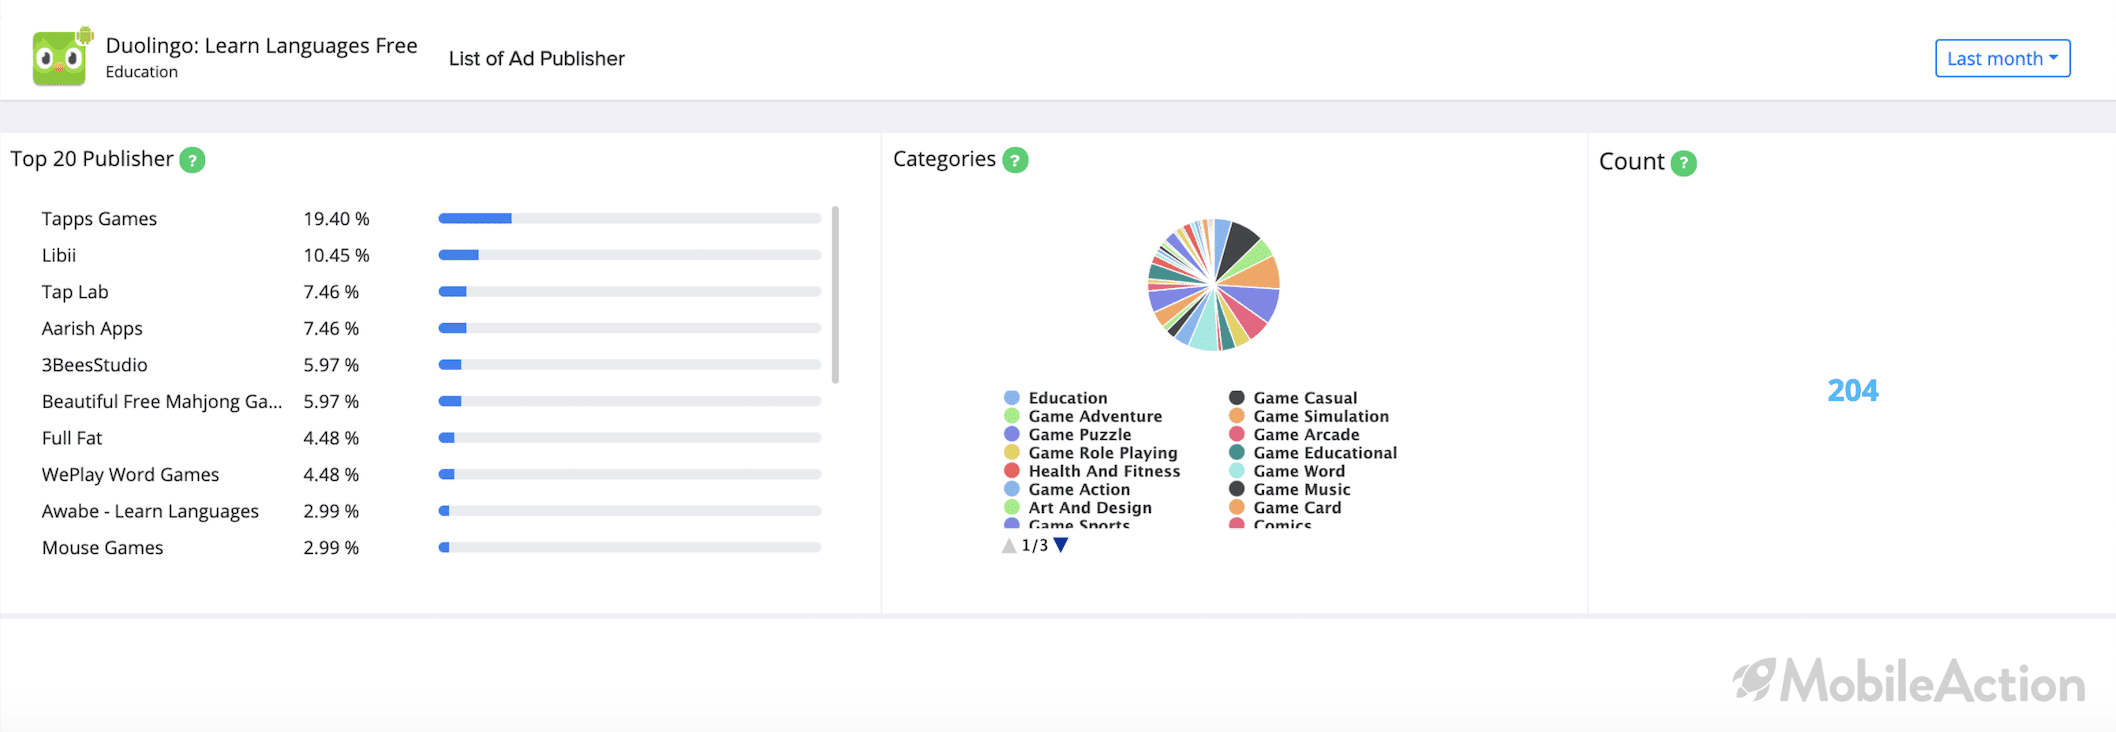Toggle Game Puzzle legend swatch

click(1012, 434)
